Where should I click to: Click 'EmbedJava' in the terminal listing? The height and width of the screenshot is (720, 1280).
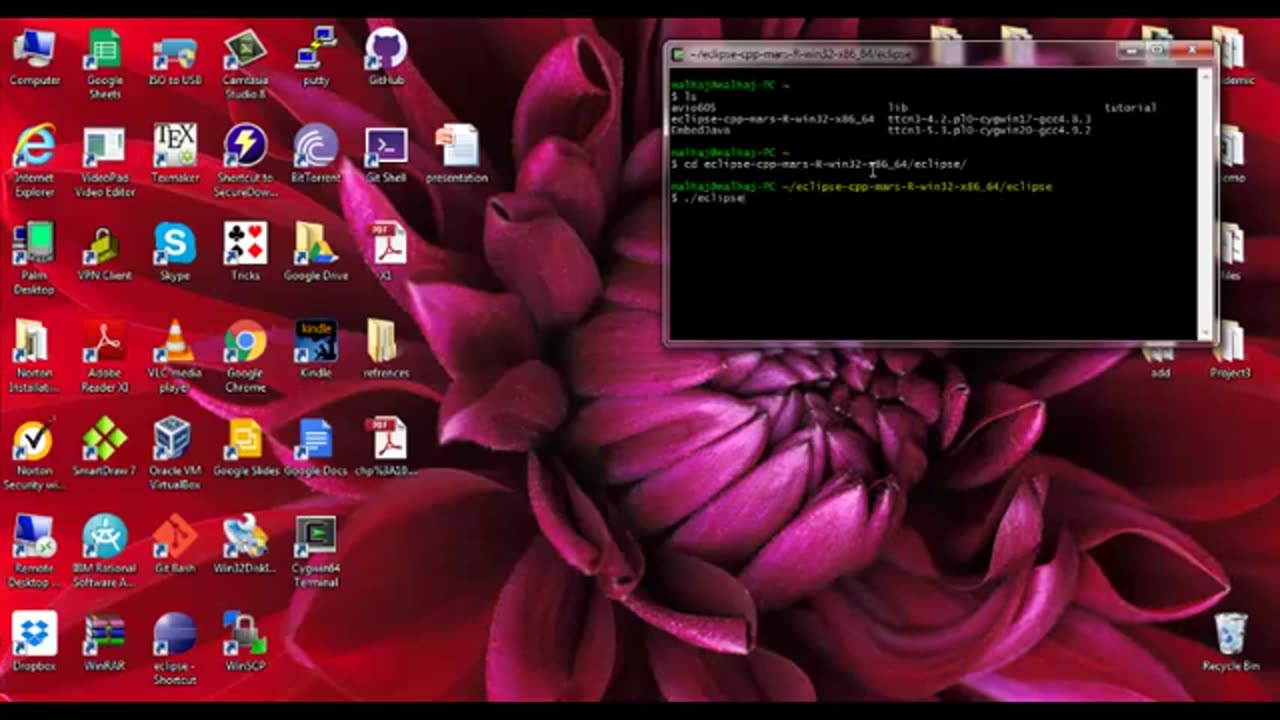[x=701, y=130]
